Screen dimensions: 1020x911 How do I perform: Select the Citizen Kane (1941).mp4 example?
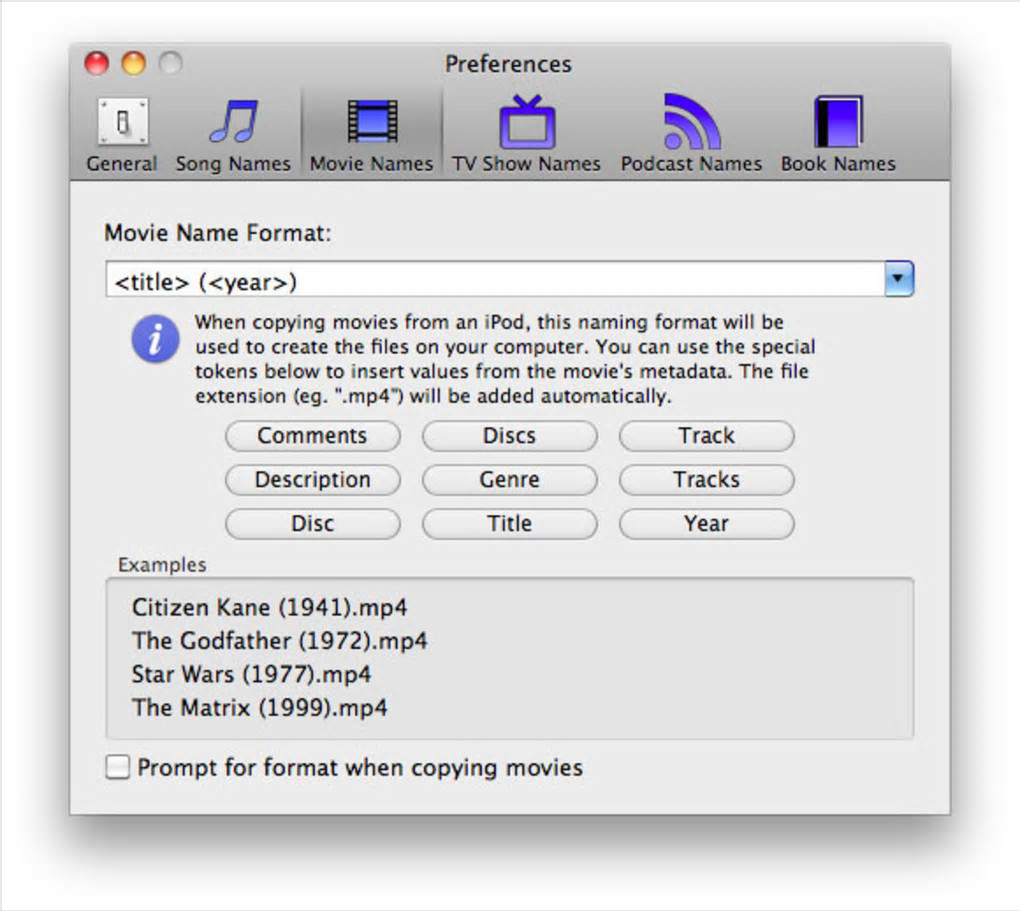[x=269, y=608]
